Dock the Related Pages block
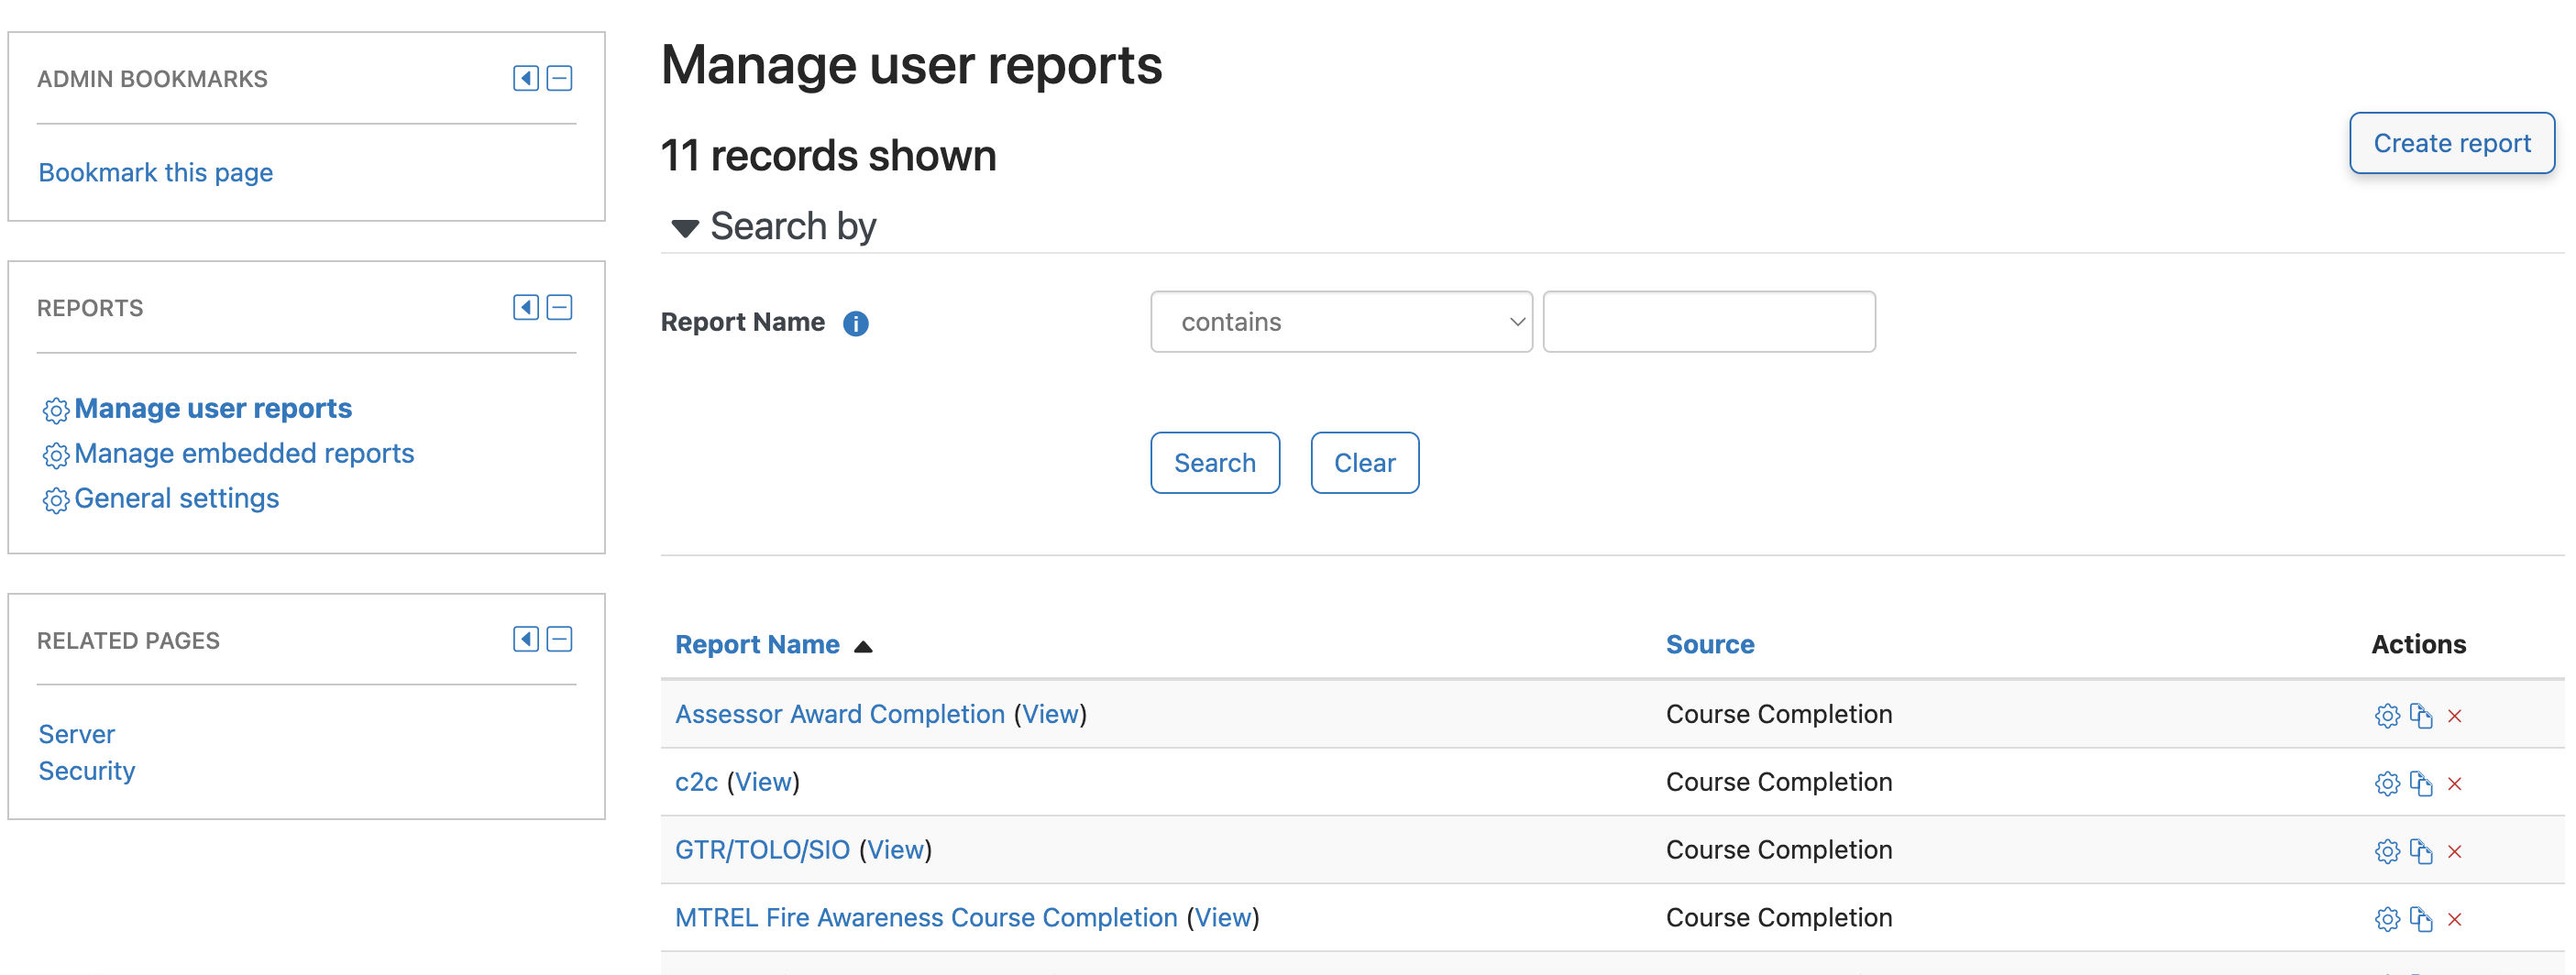This screenshot has height=975, width=2576. (x=526, y=639)
